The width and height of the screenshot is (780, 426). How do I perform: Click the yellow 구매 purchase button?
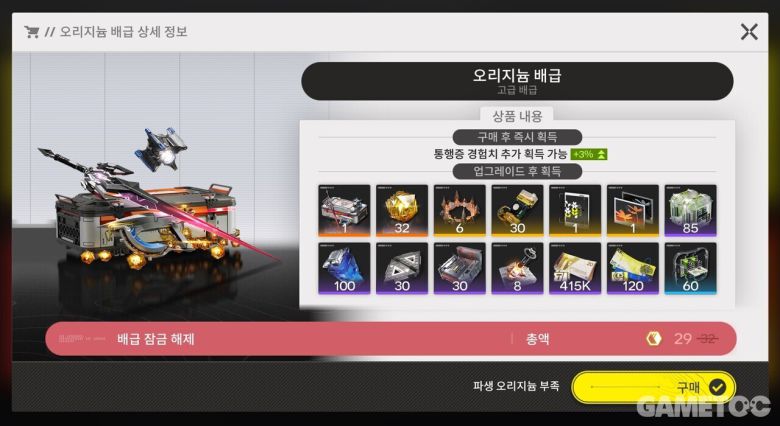click(654, 387)
